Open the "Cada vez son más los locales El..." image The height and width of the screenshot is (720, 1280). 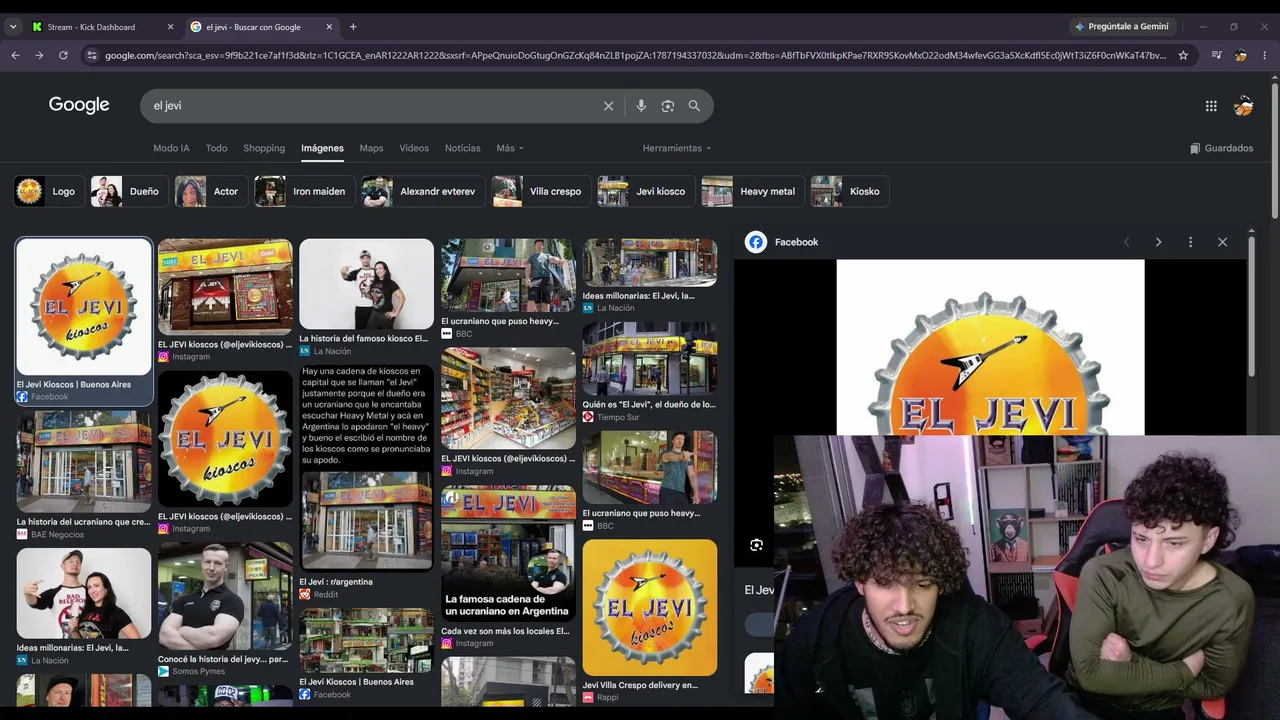[x=508, y=554]
